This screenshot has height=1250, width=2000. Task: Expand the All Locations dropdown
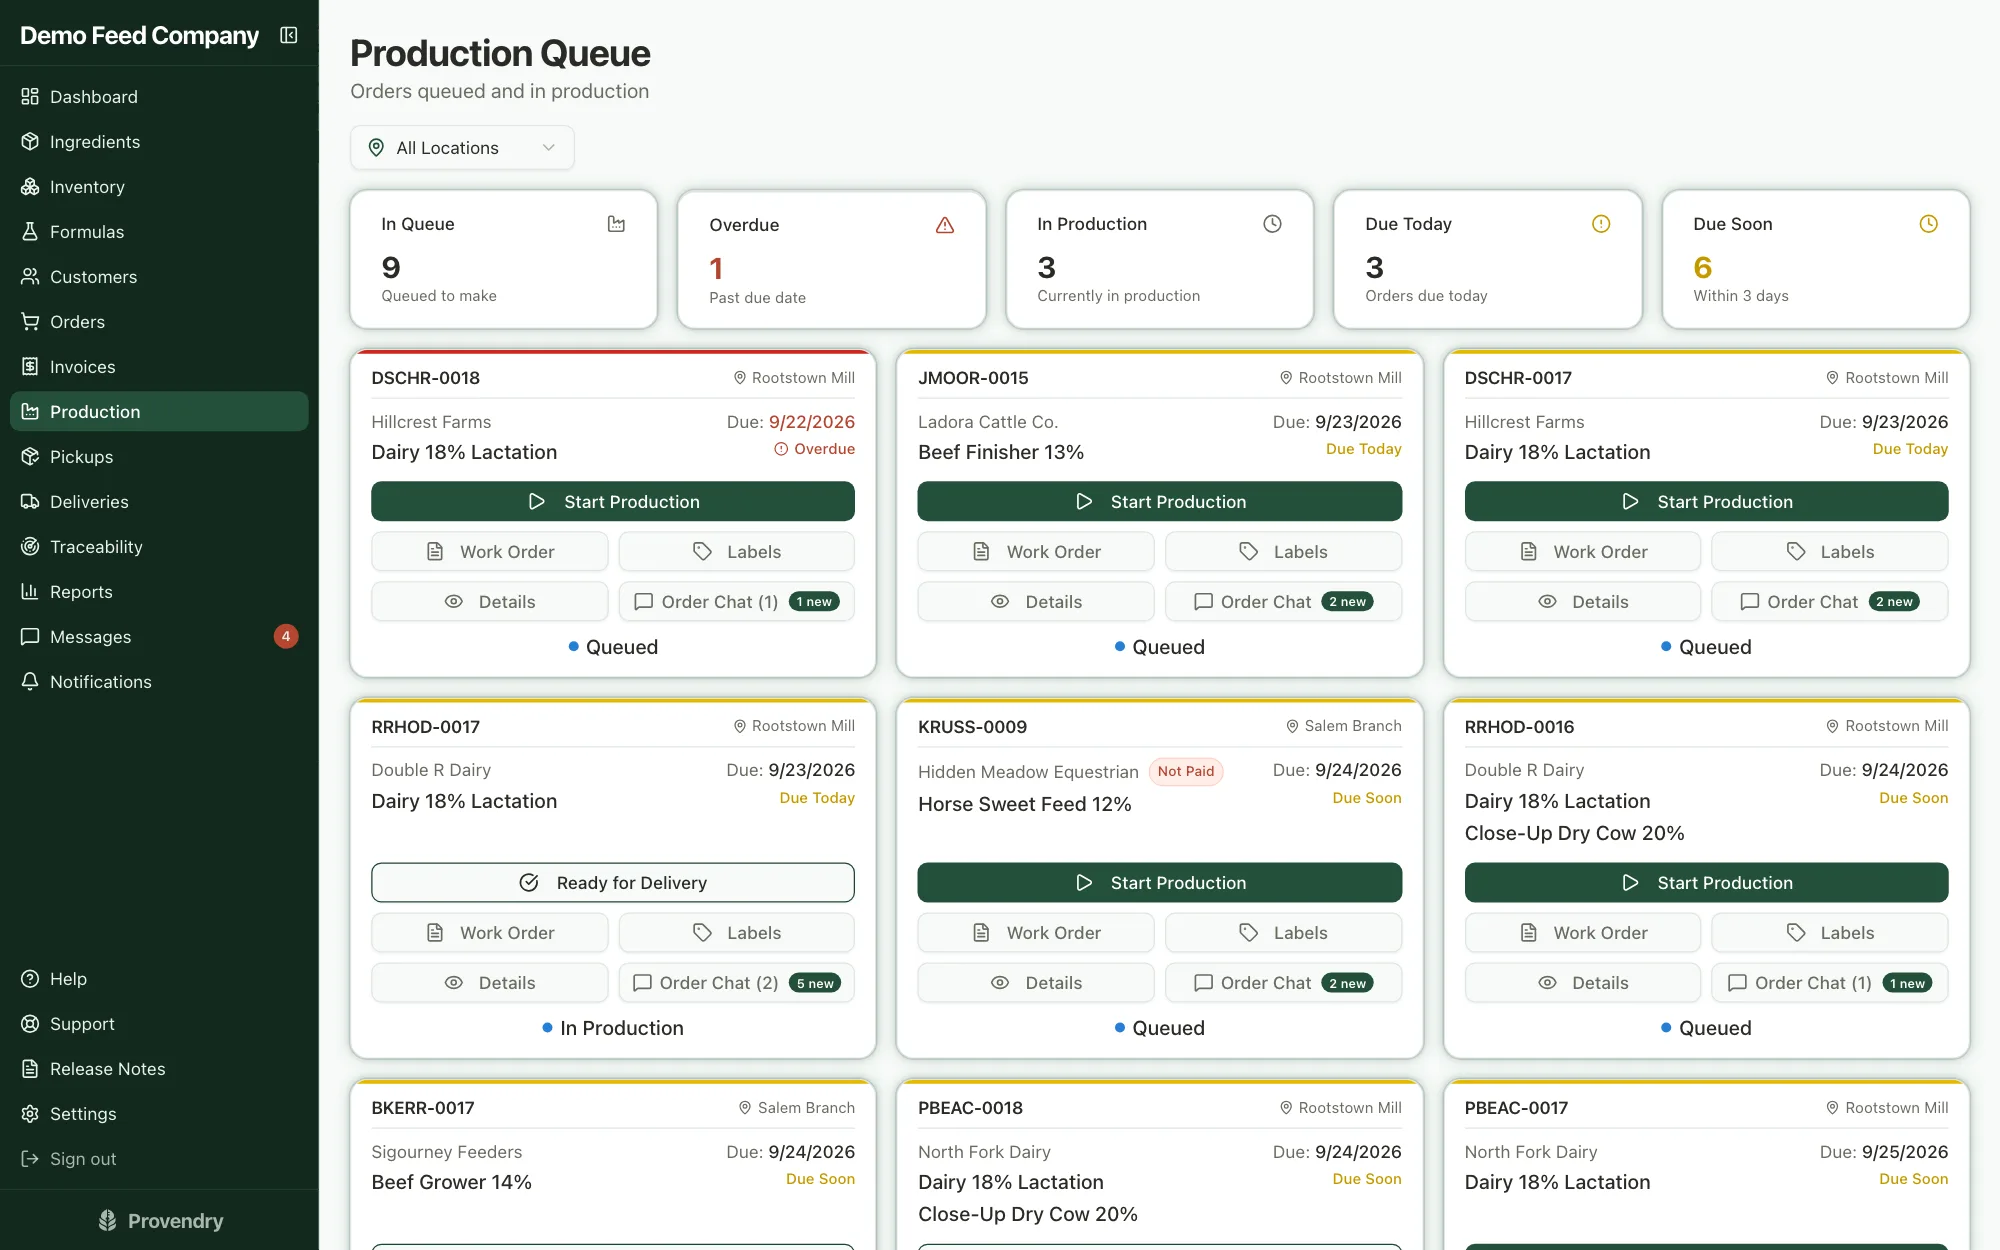(x=462, y=148)
